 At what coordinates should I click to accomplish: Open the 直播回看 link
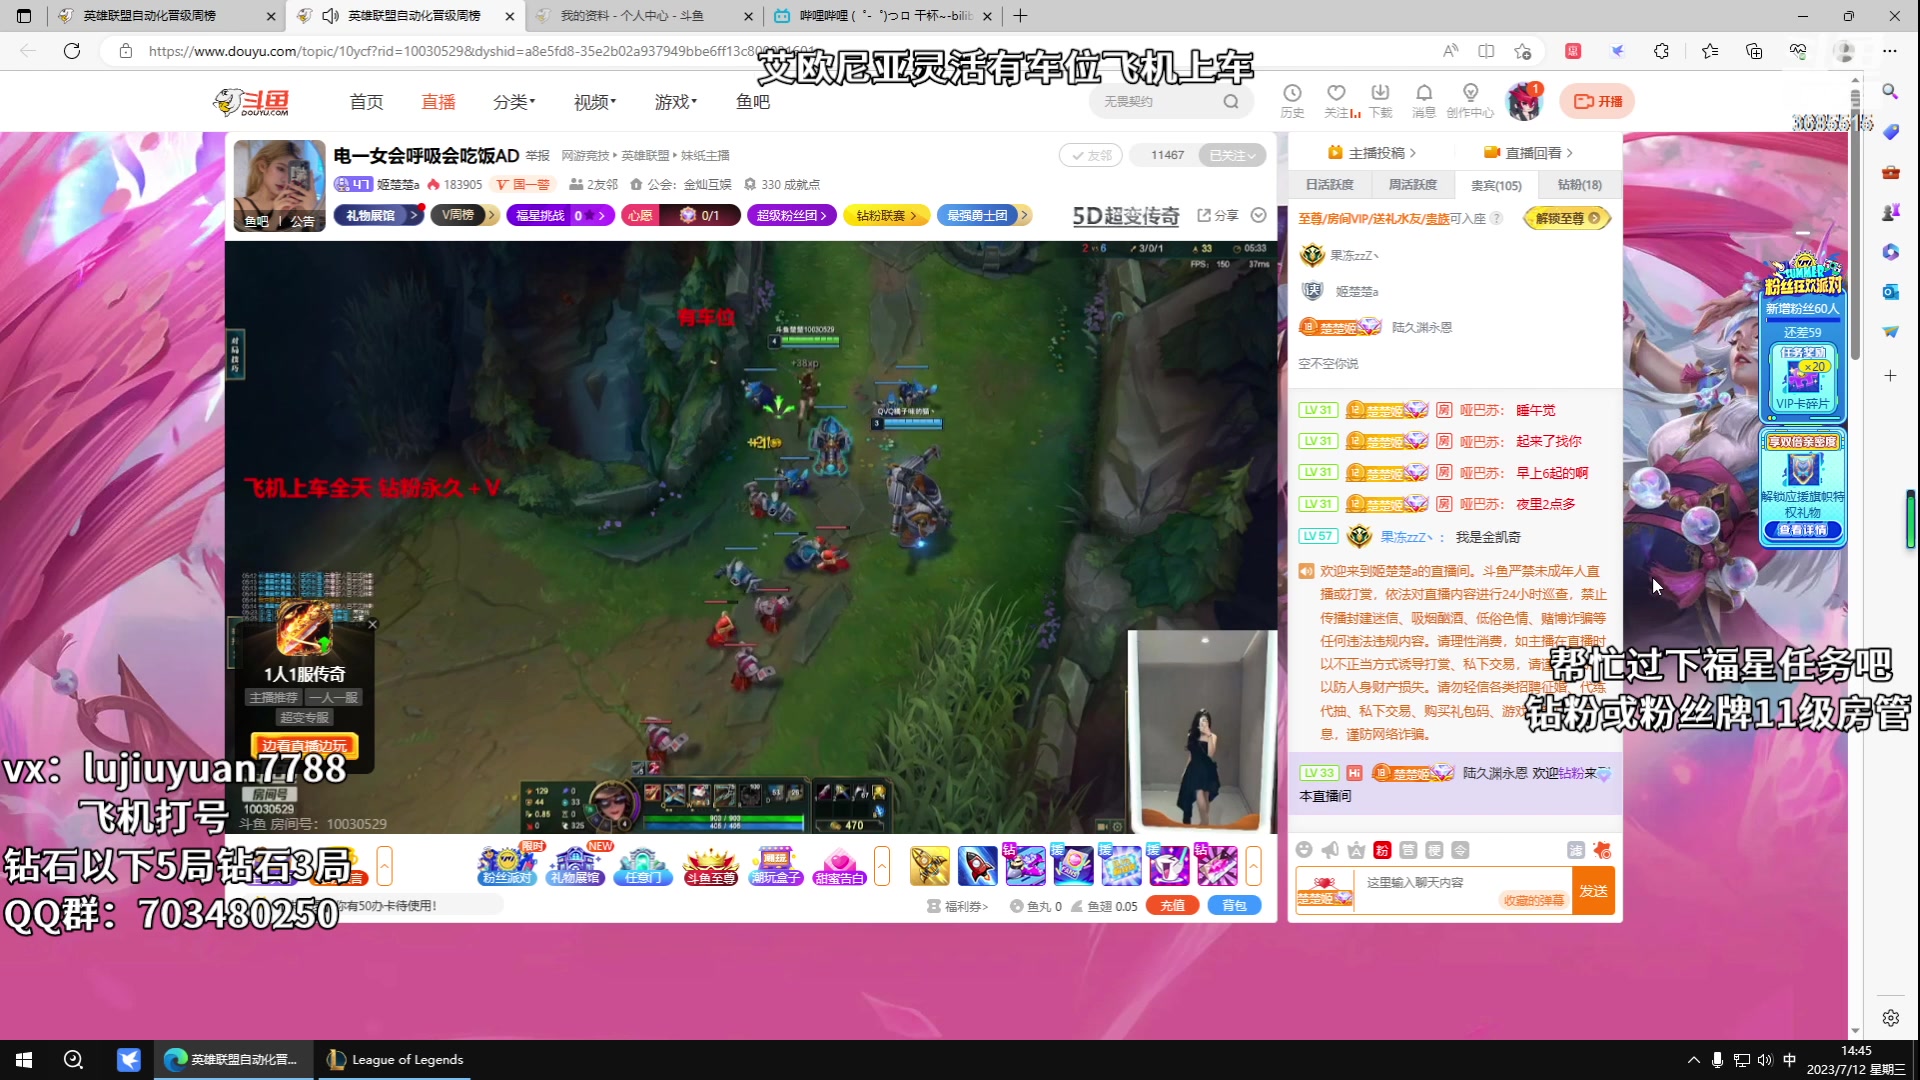(x=1528, y=153)
